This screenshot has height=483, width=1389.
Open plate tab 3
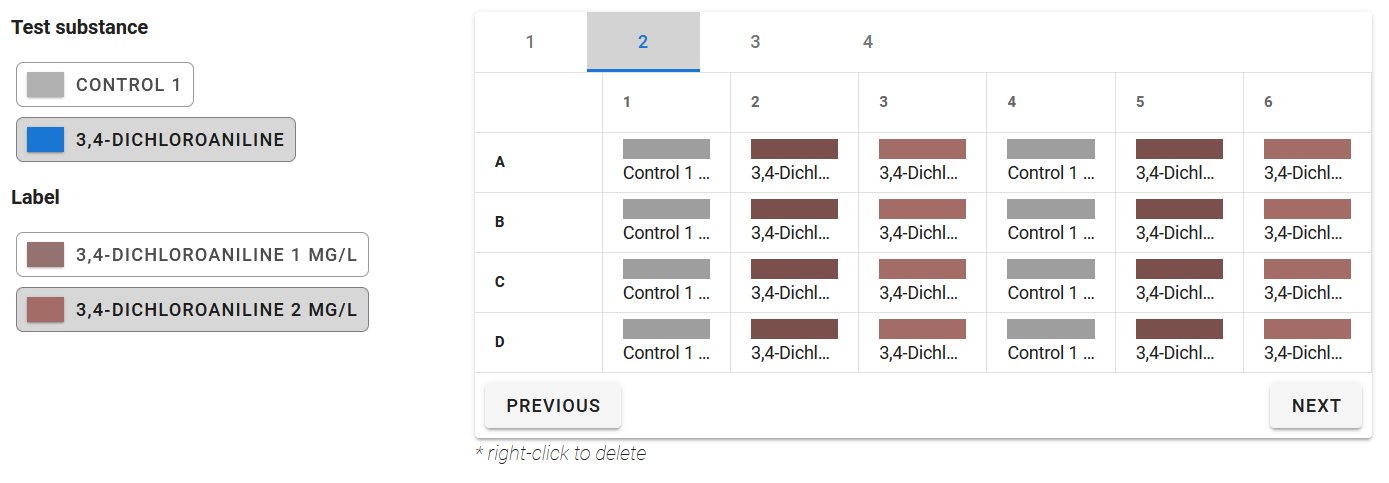(x=755, y=42)
